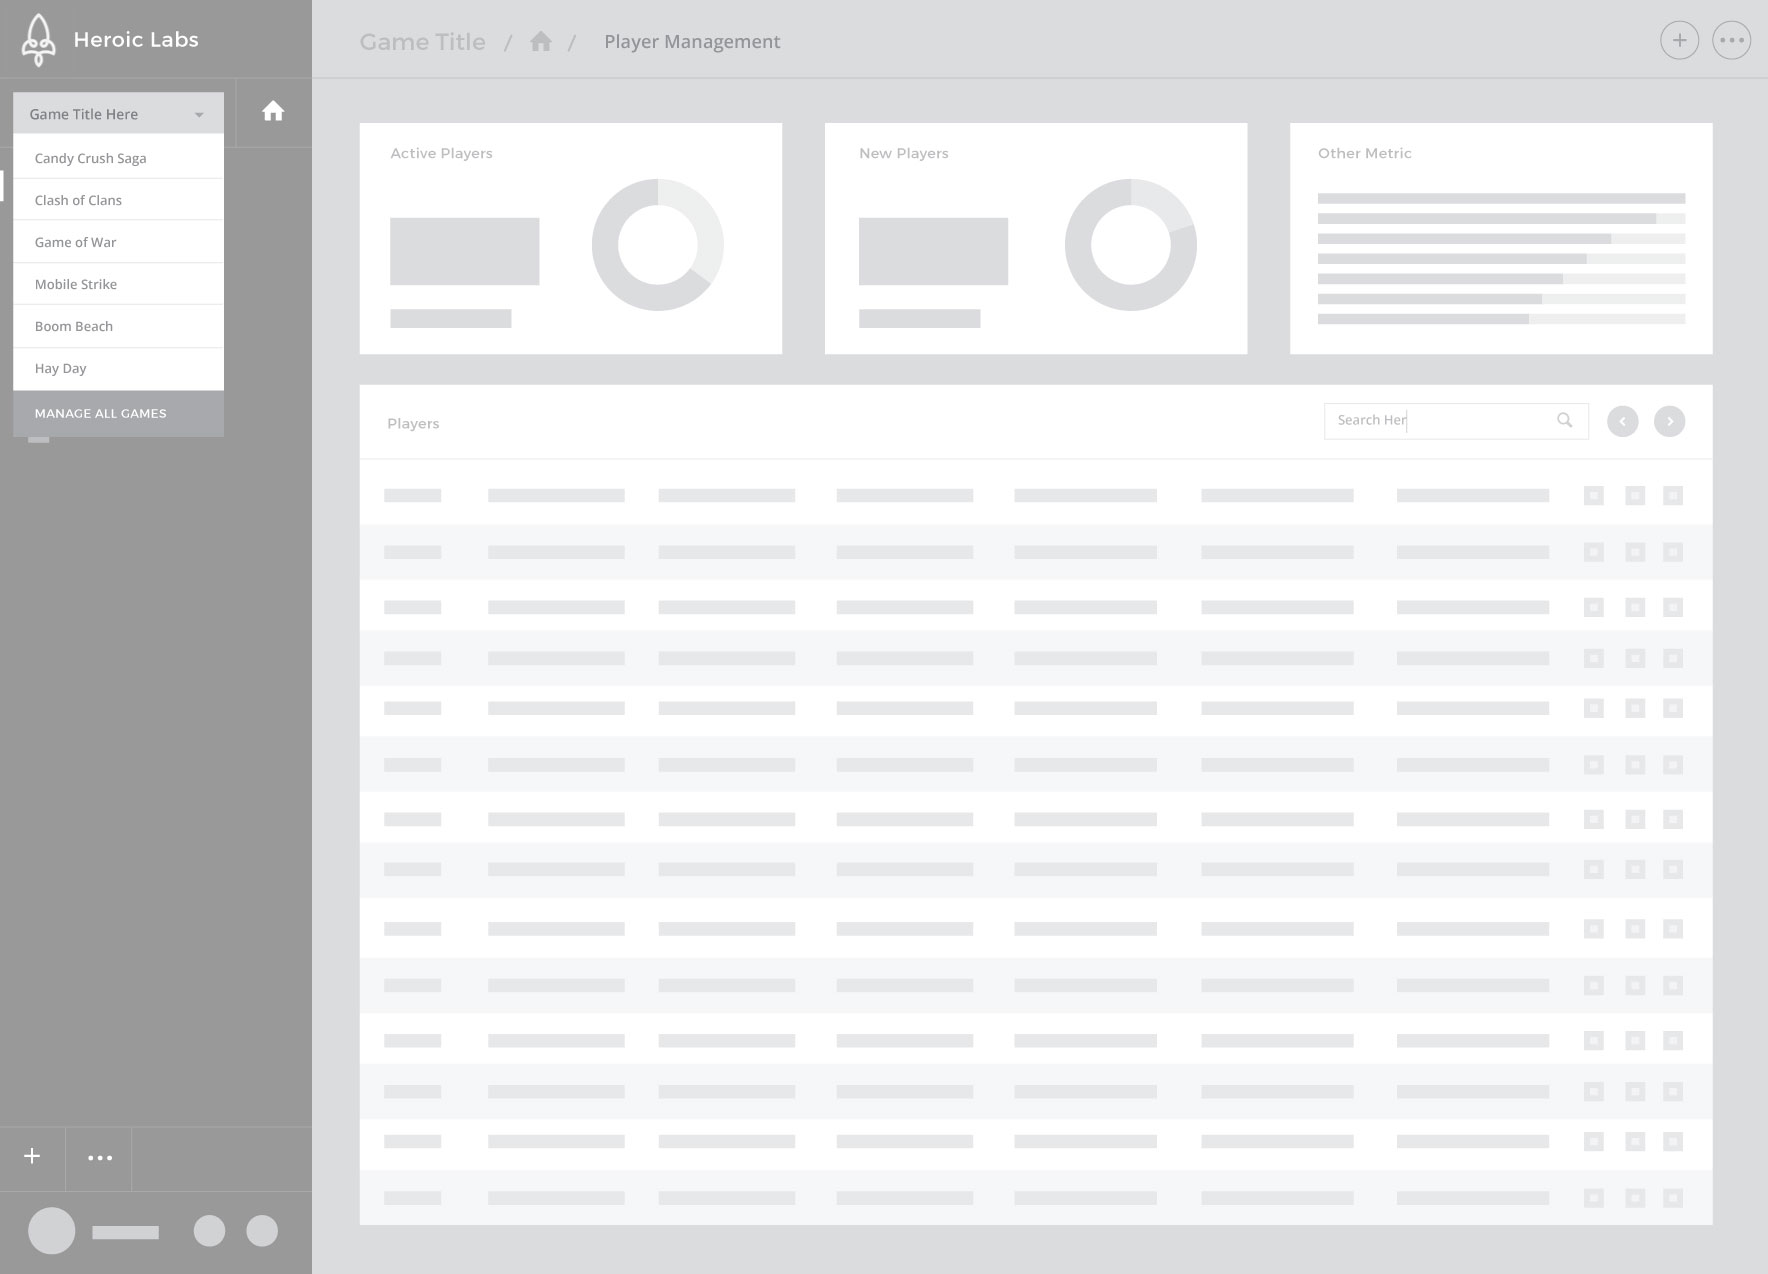
Task: Click the Game Title breadcrumb link
Action: 422,42
